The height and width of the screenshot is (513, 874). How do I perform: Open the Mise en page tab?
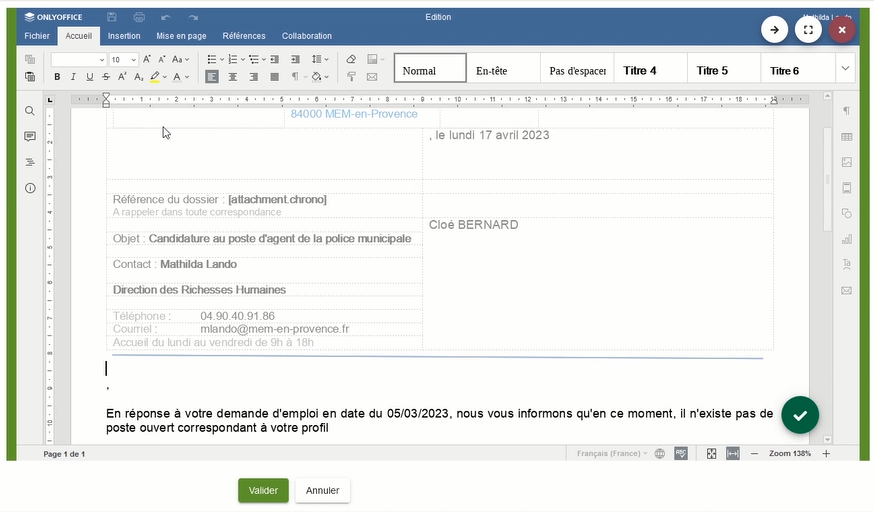pyautogui.click(x=181, y=36)
